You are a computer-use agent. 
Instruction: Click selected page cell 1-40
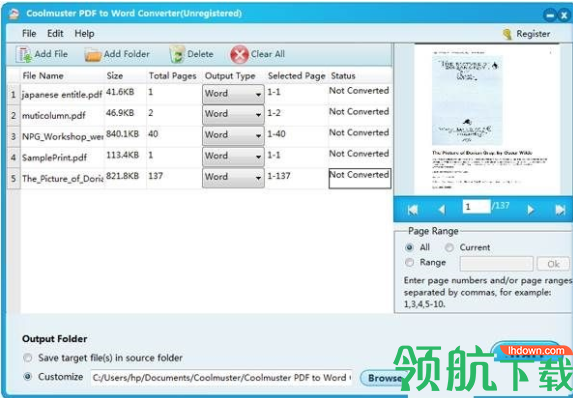click(276, 134)
